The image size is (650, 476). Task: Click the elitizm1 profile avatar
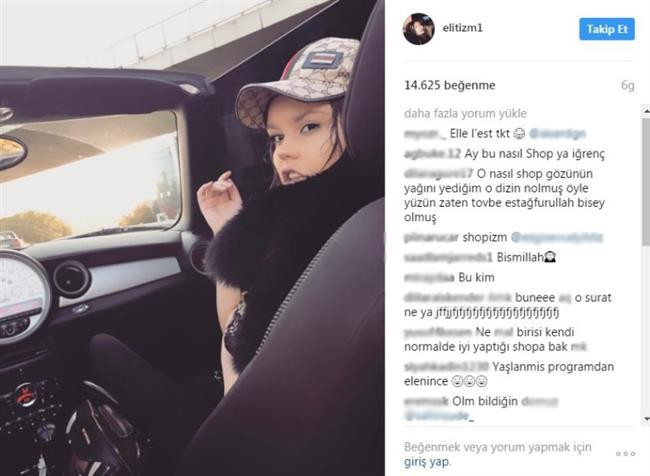[419, 29]
